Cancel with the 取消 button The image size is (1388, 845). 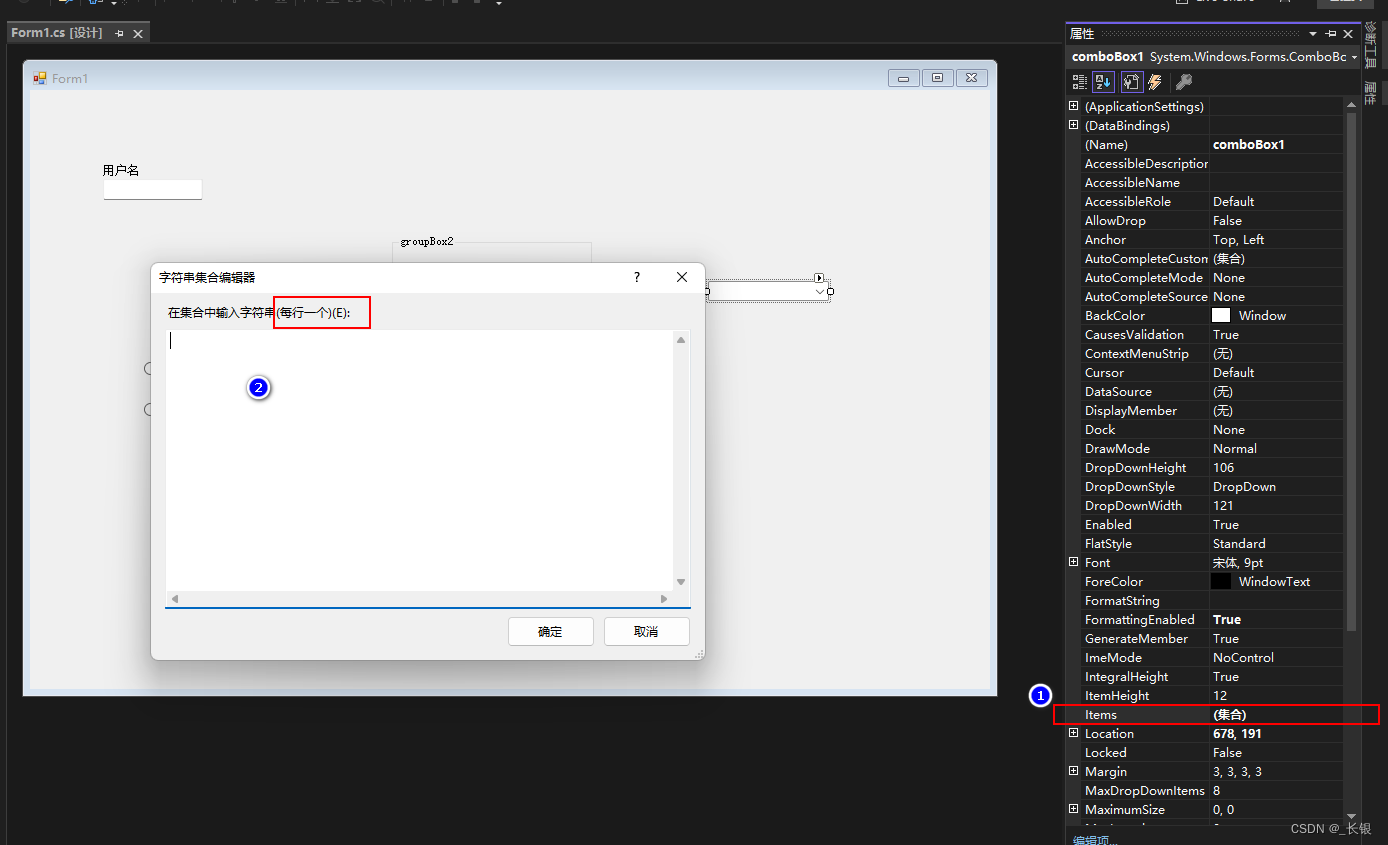(646, 631)
